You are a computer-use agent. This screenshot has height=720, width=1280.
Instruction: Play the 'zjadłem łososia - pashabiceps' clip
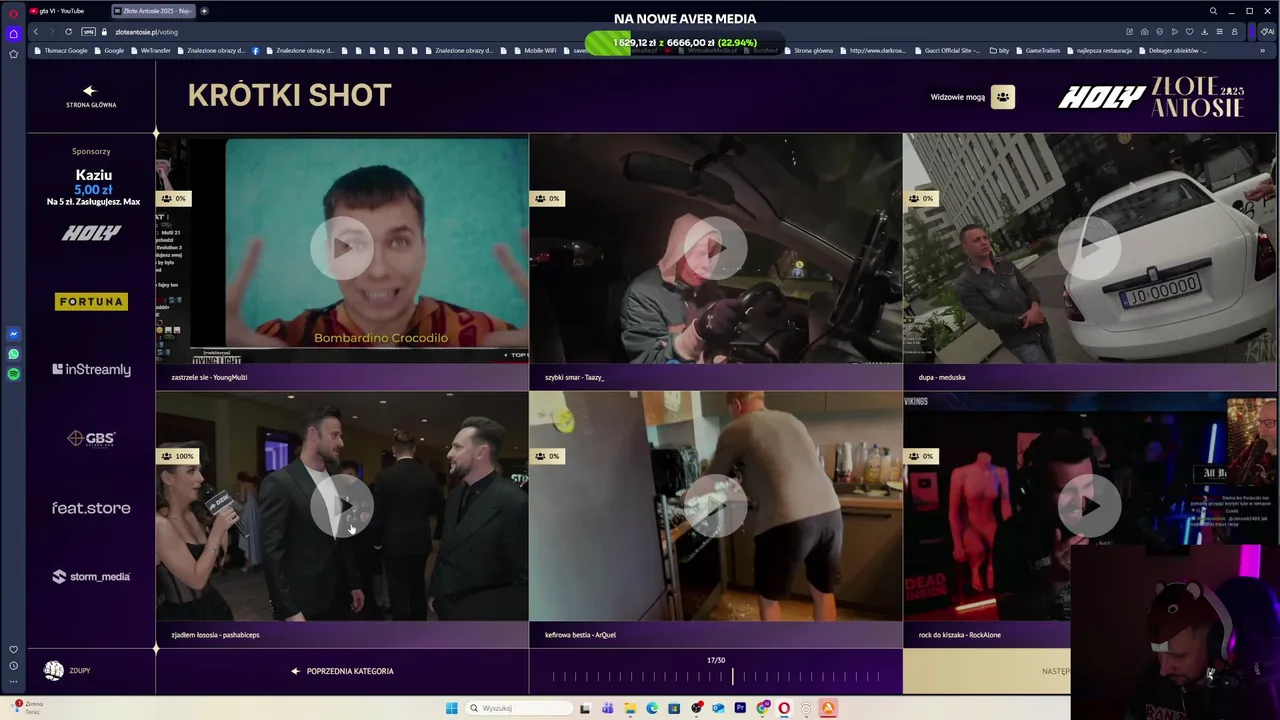[x=342, y=505]
